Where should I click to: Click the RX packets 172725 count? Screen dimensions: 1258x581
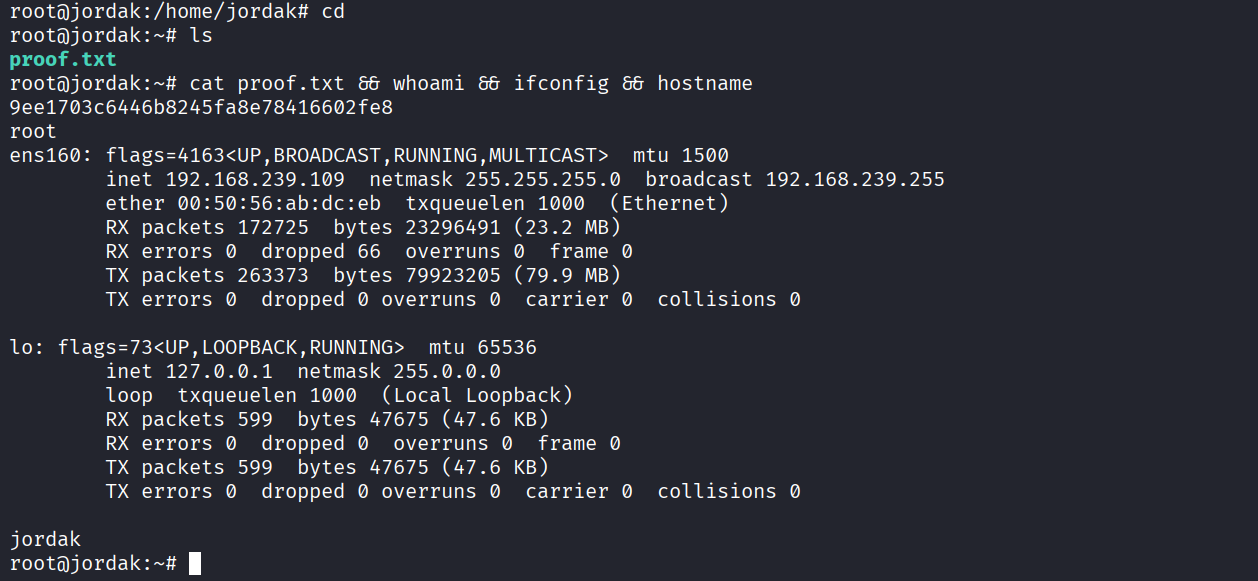click(x=273, y=228)
